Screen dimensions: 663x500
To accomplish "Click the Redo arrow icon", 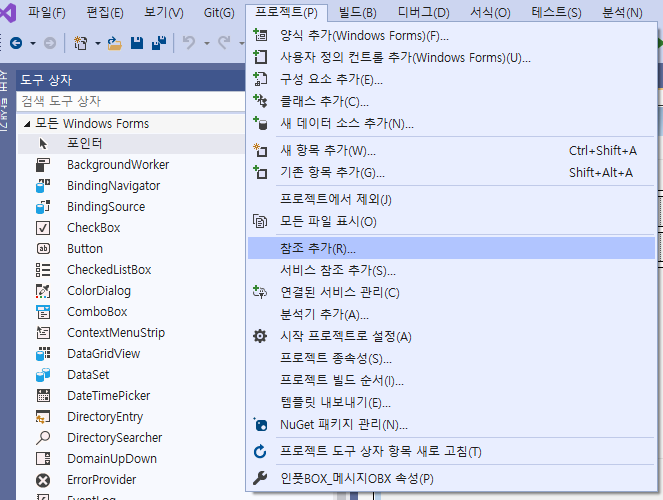I will [x=224, y=43].
